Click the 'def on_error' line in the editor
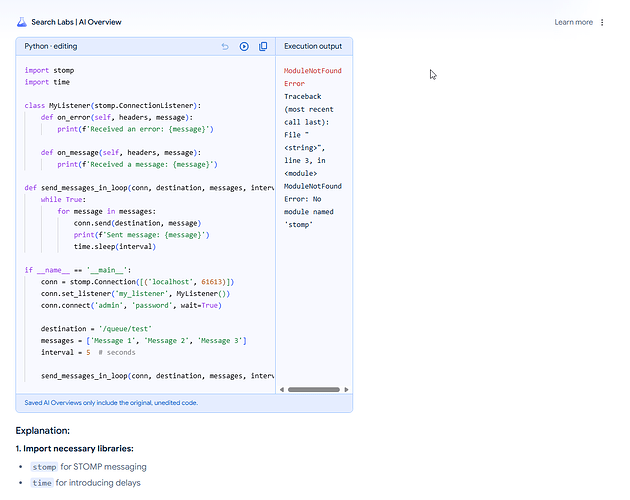This screenshot has height=500, width=630. point(117,117)
